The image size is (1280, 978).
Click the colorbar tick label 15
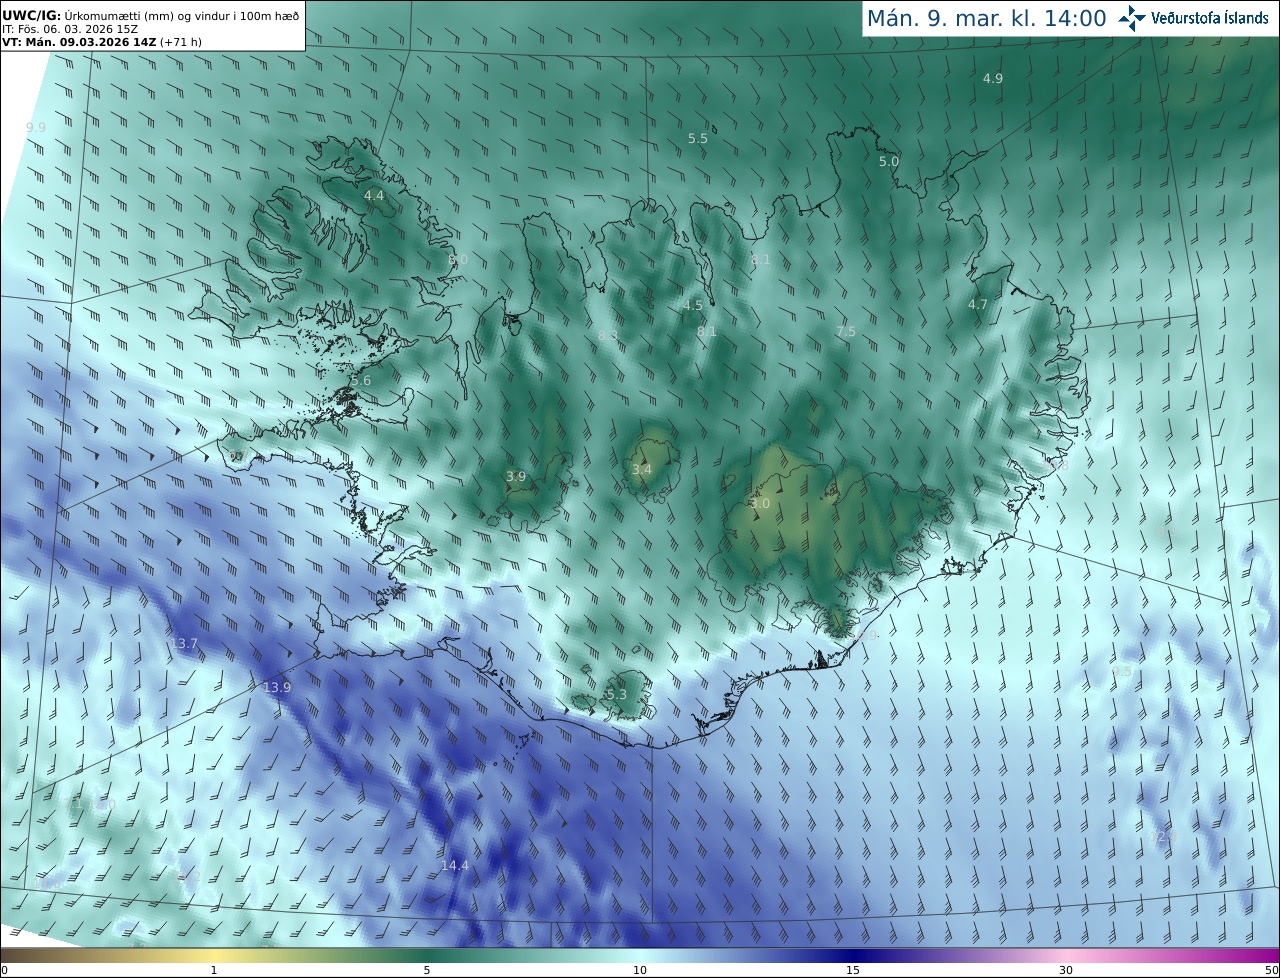(x=853, y=970)
